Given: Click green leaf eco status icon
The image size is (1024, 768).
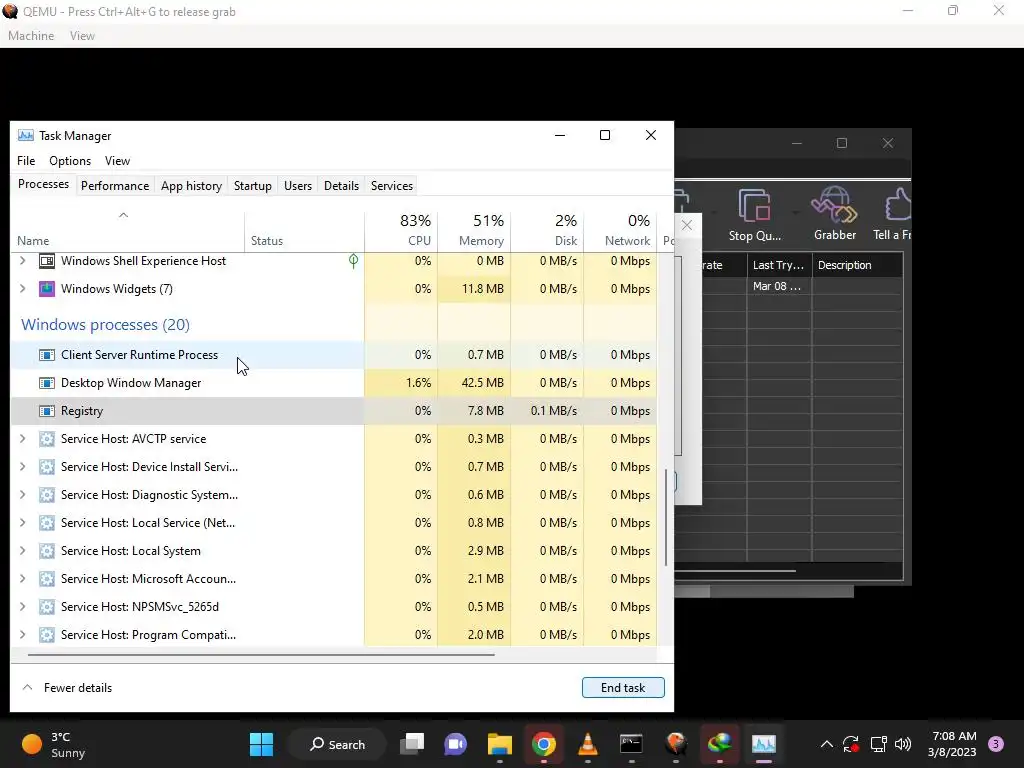Looking at the screenshot, I should 353,261.
